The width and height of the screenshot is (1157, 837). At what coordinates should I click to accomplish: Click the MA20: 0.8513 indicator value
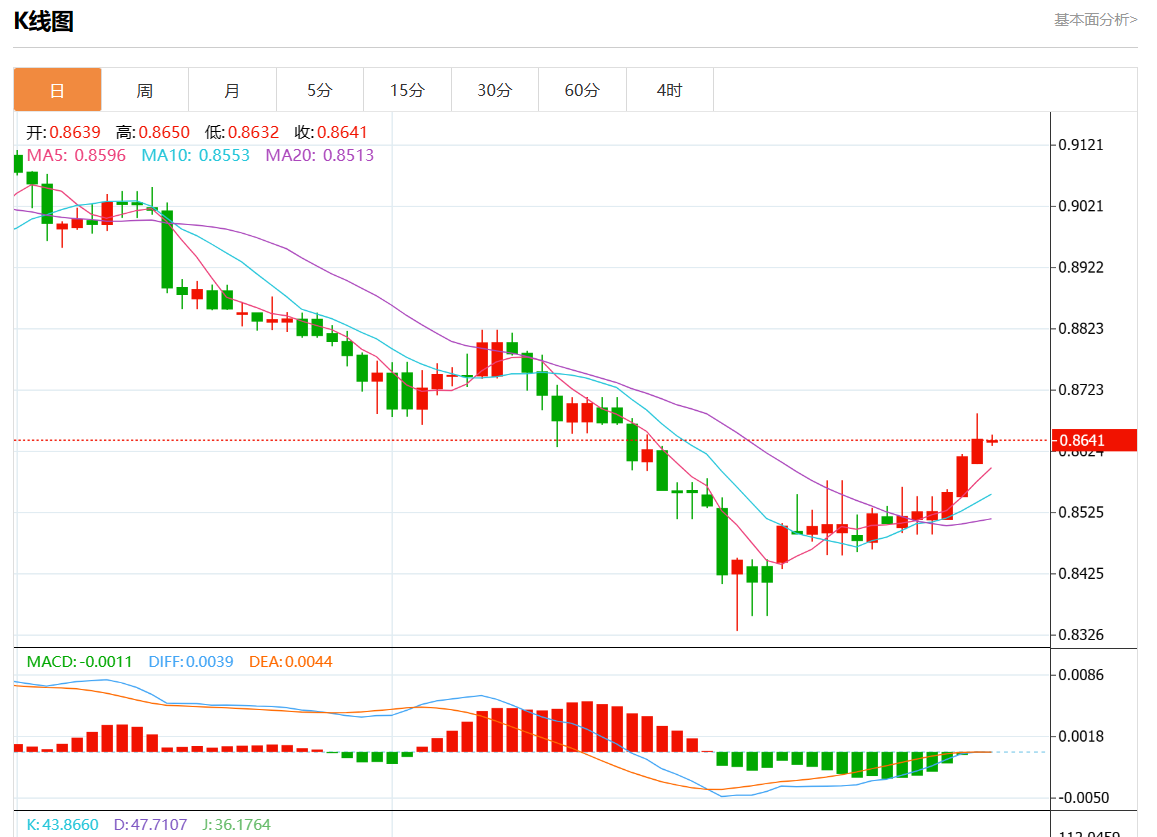320,155
